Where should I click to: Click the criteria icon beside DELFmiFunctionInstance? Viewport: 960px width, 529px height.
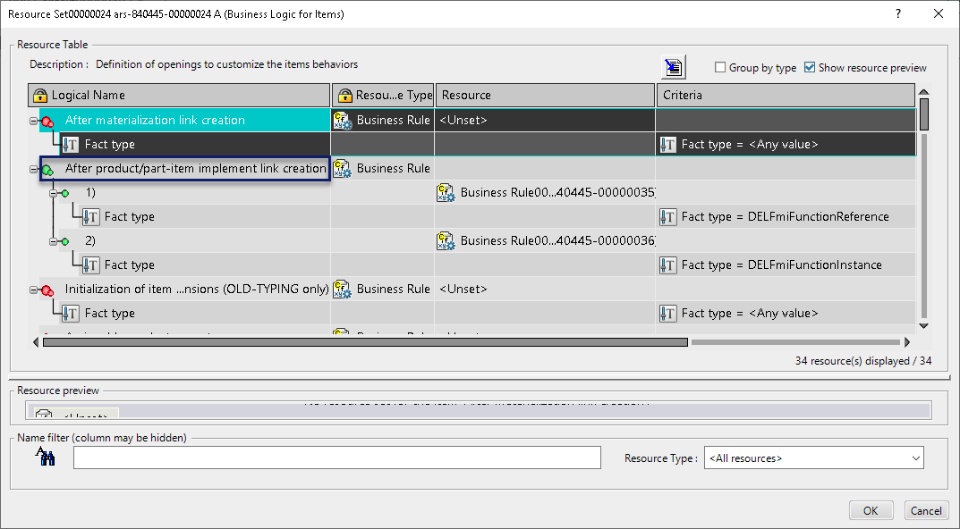pos(668,265)
